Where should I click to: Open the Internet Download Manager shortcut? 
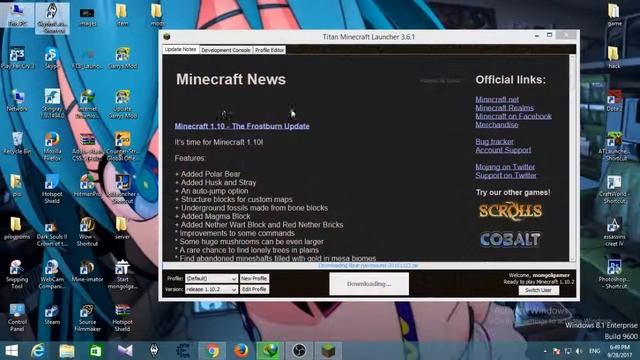[87, 104]
